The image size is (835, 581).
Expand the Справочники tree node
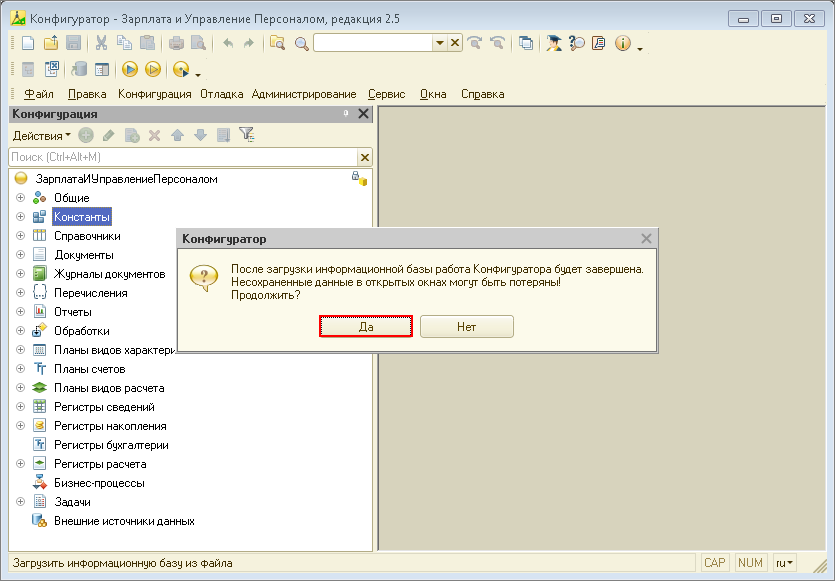[20, 235]
